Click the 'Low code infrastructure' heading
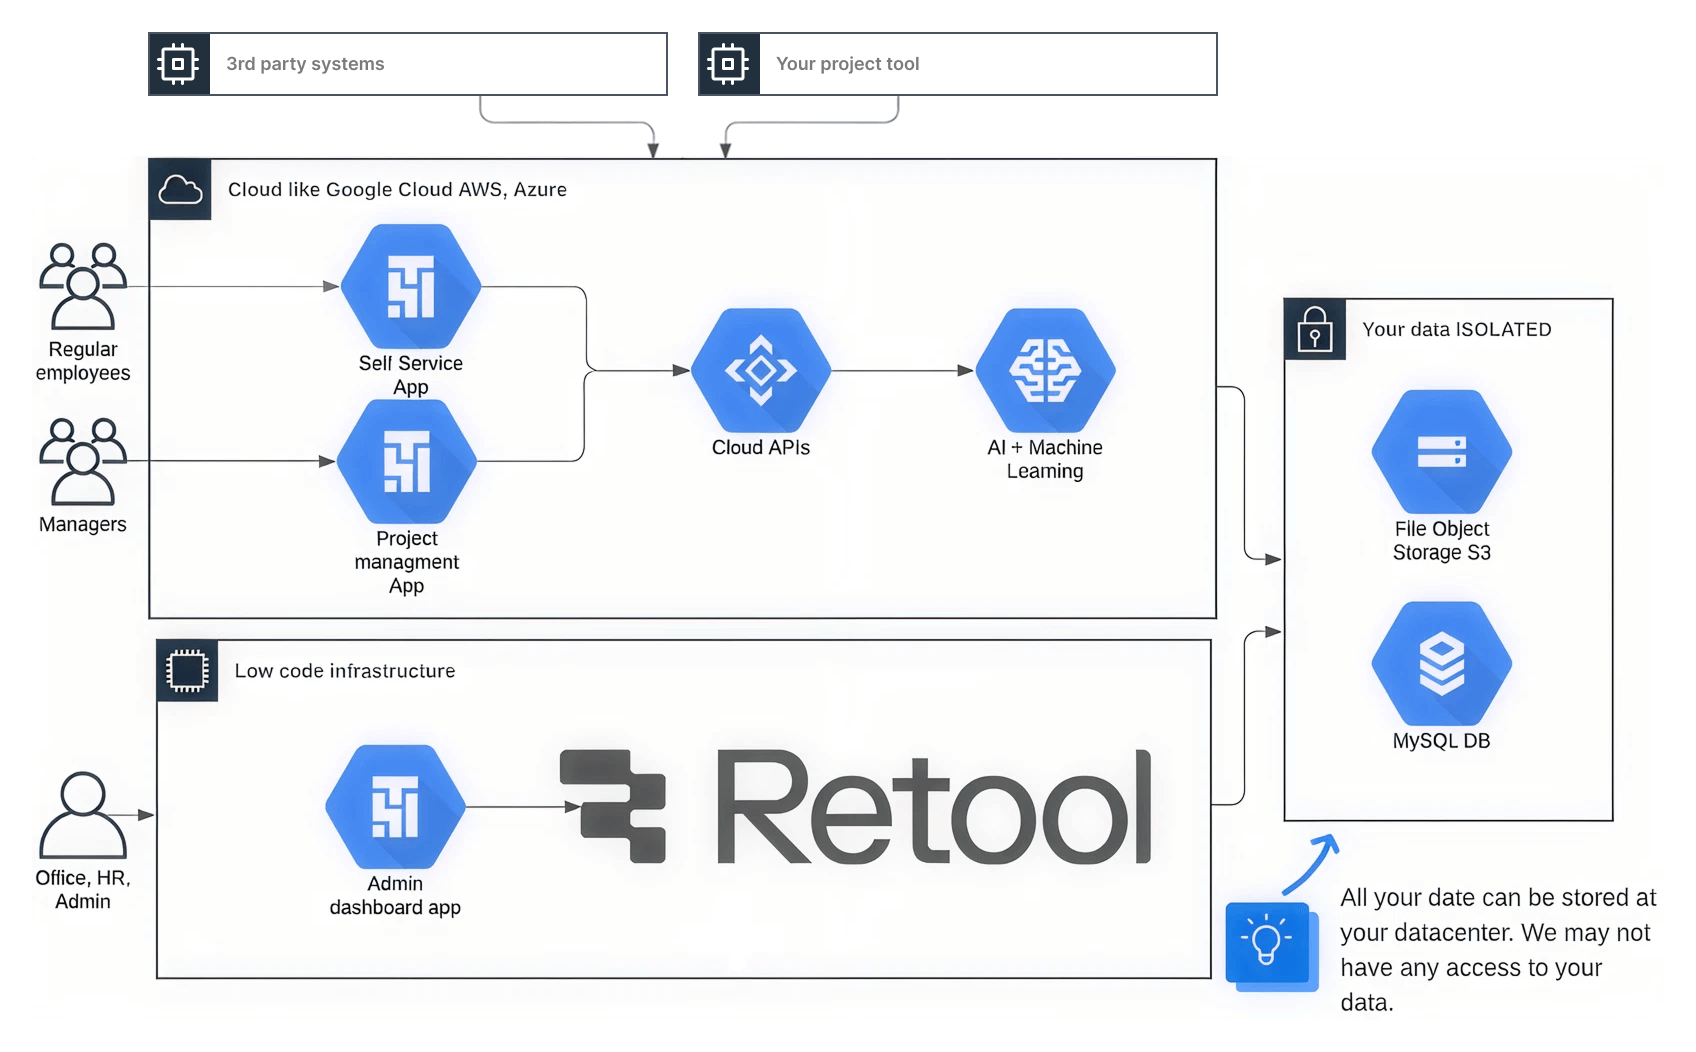The height and width of the screenshot is (1052, 1696). click(x=345, y=670)
